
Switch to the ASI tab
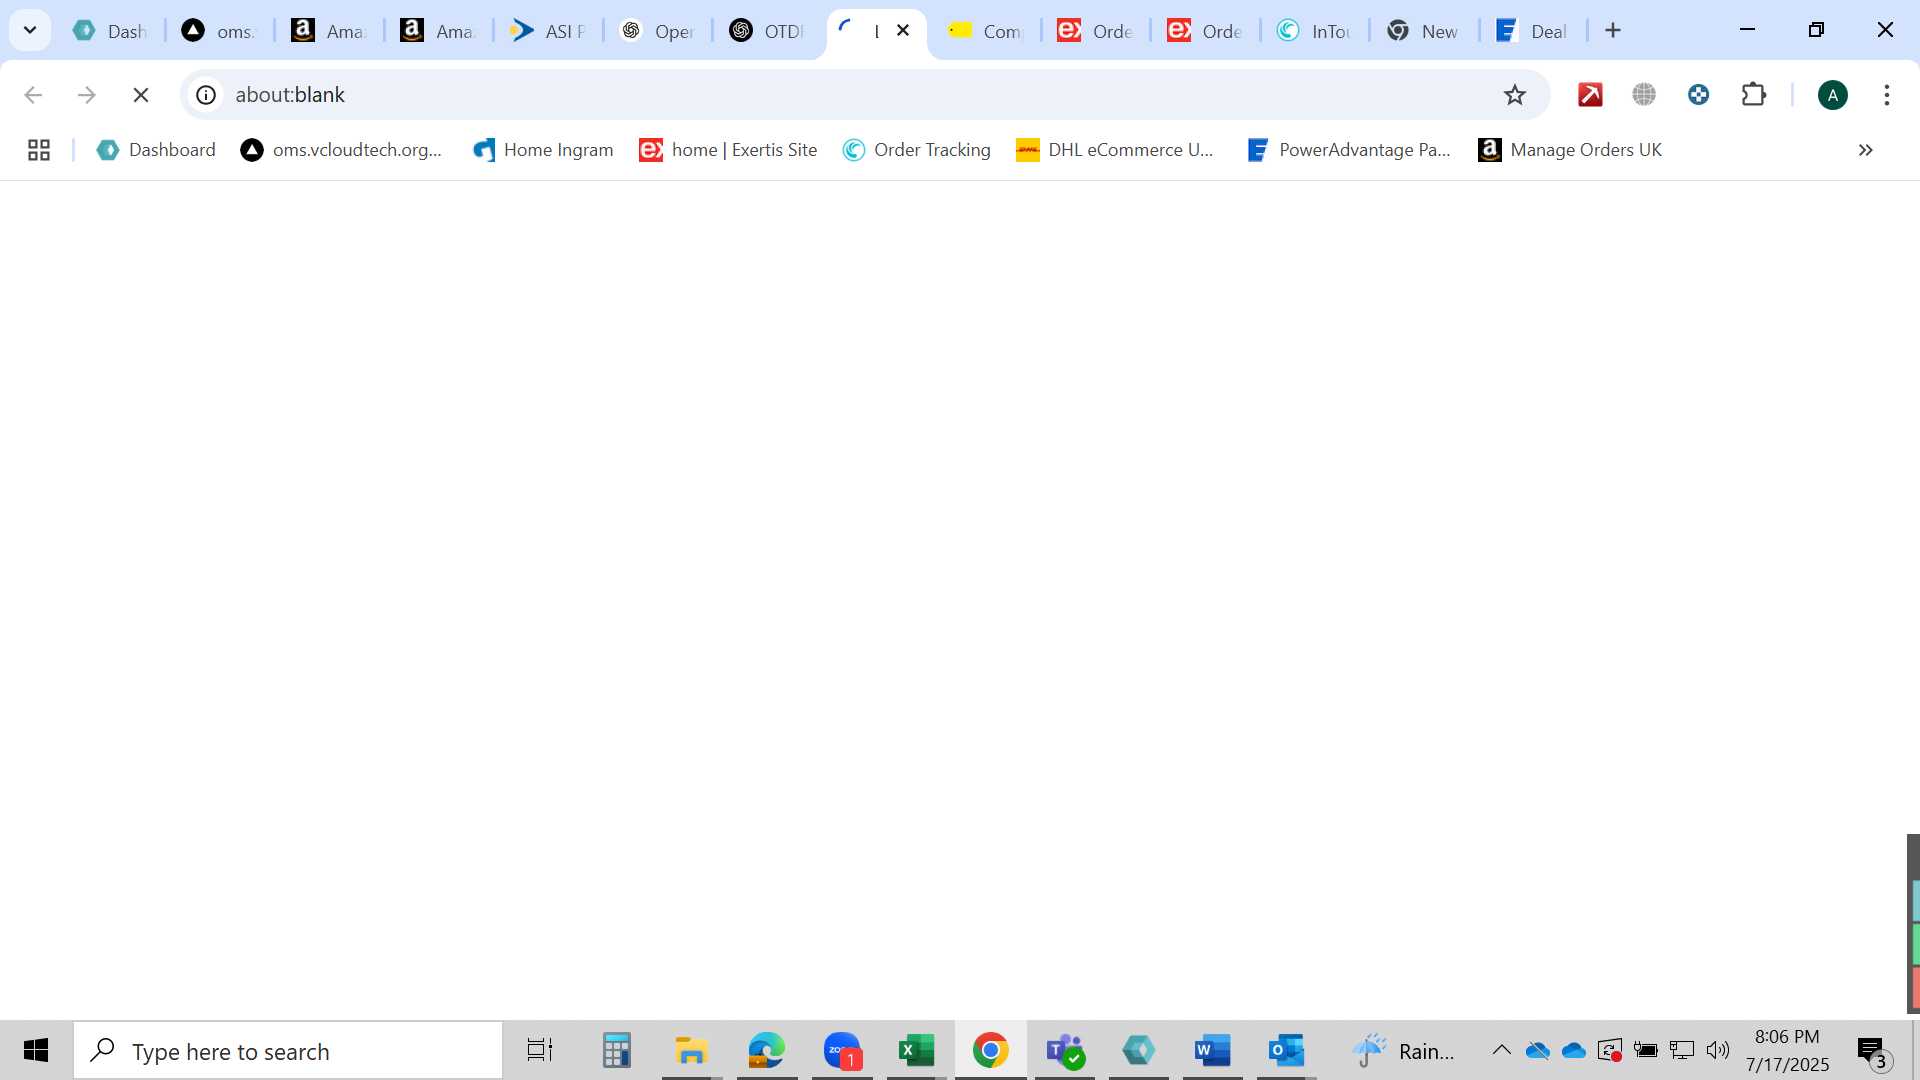[548, 31]
